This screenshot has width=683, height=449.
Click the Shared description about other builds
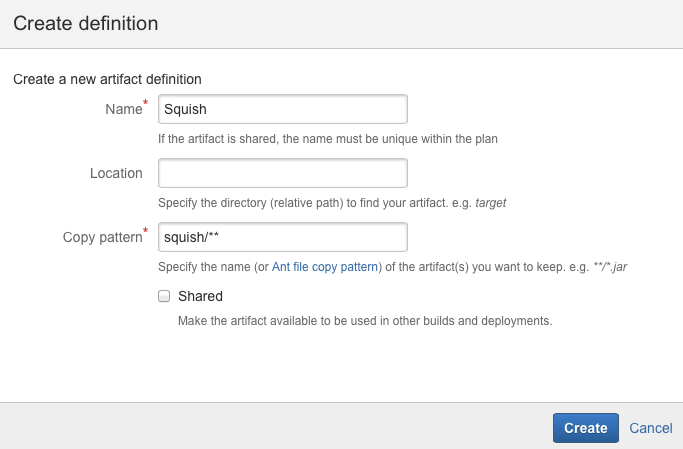[364, 321]
